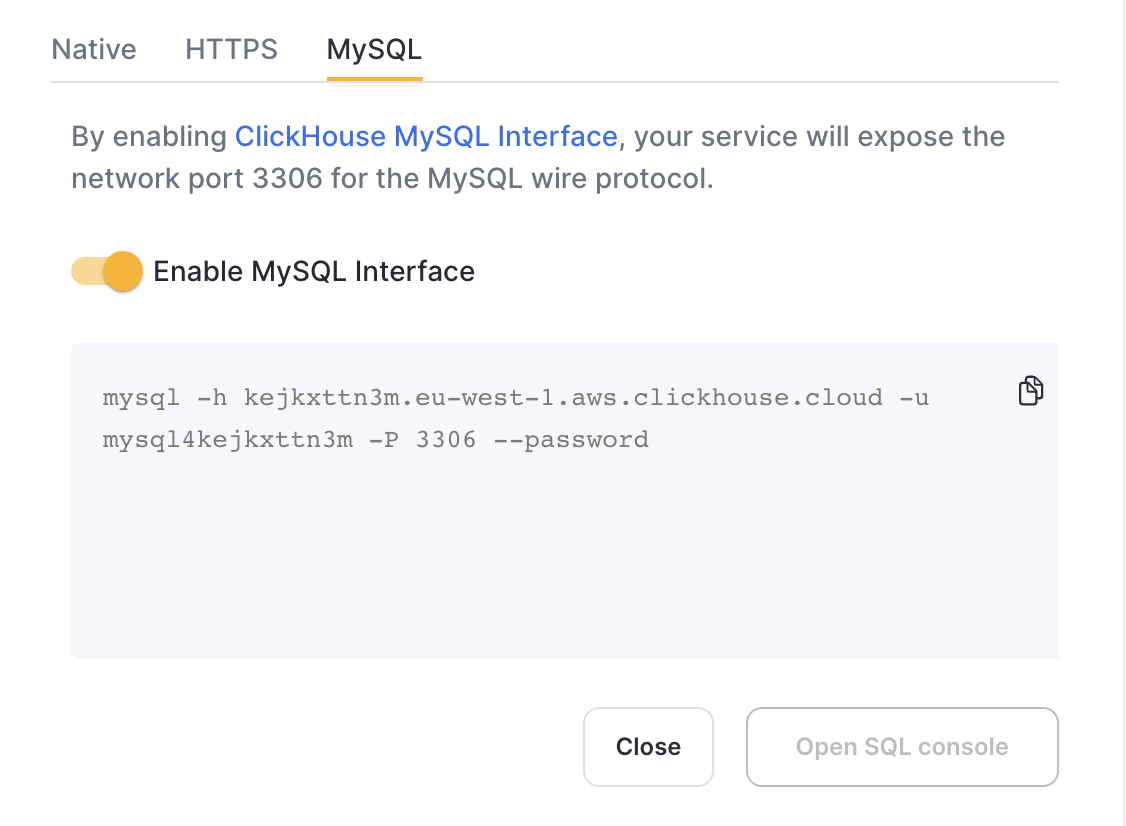Disable the MySQL Interface toggle
This screenshot has width=1126, height=826.
(106, 271)
